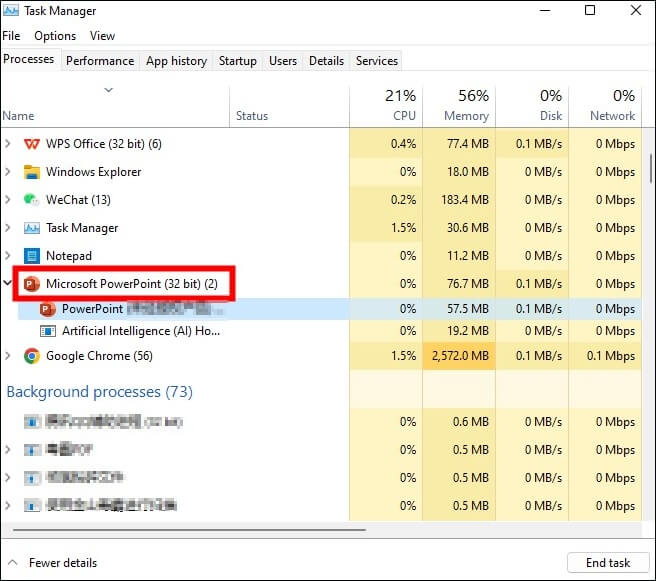Click the PowerPoint child process icon

coord(48,309)
